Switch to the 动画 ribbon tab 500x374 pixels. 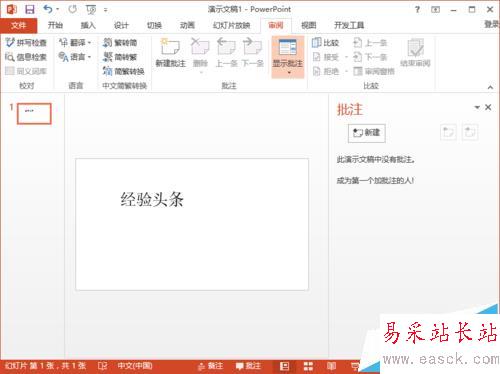click(x=187, y=25)
